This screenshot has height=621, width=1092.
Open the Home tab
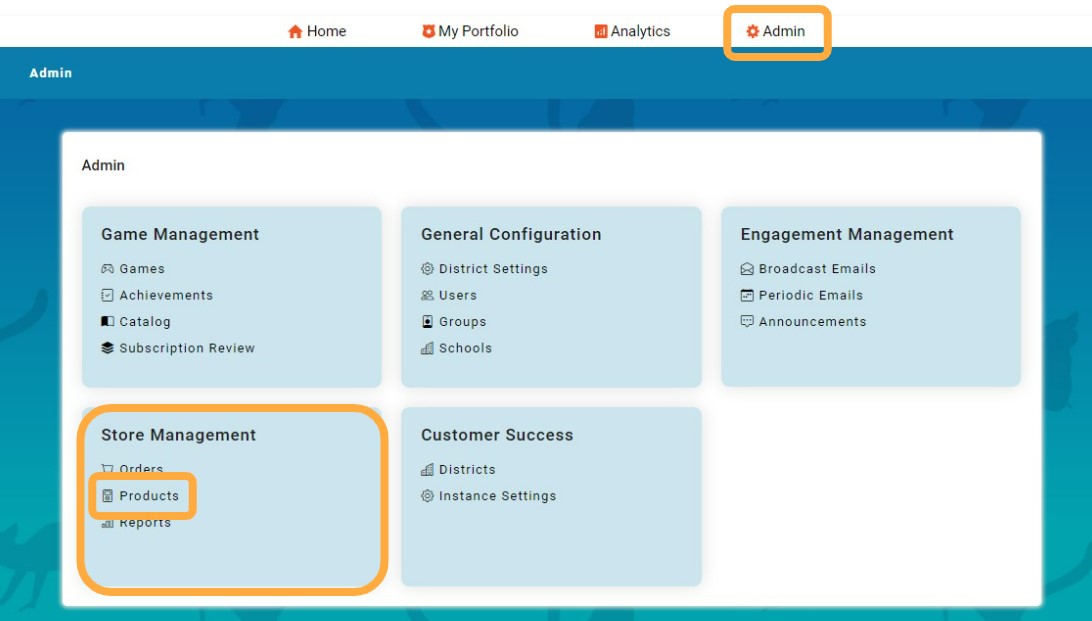click(x=317, y=31)
